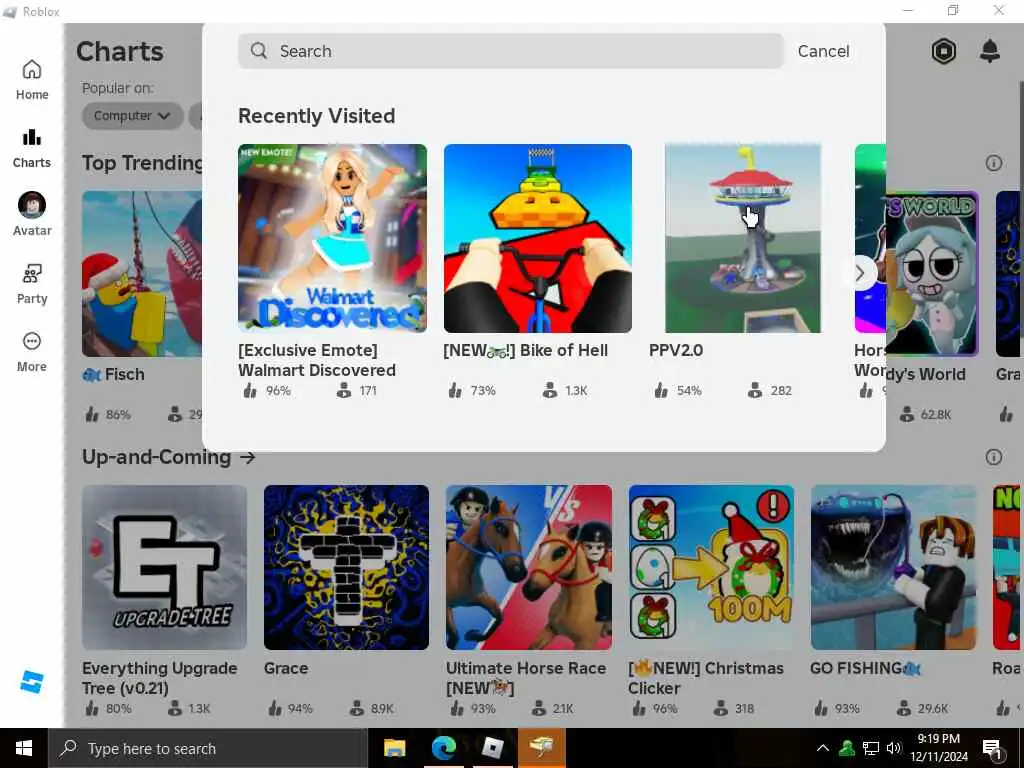This screenshot has height=768, width=1024.
Task: Click the 'Grace' game title
Action: (286, 668)
